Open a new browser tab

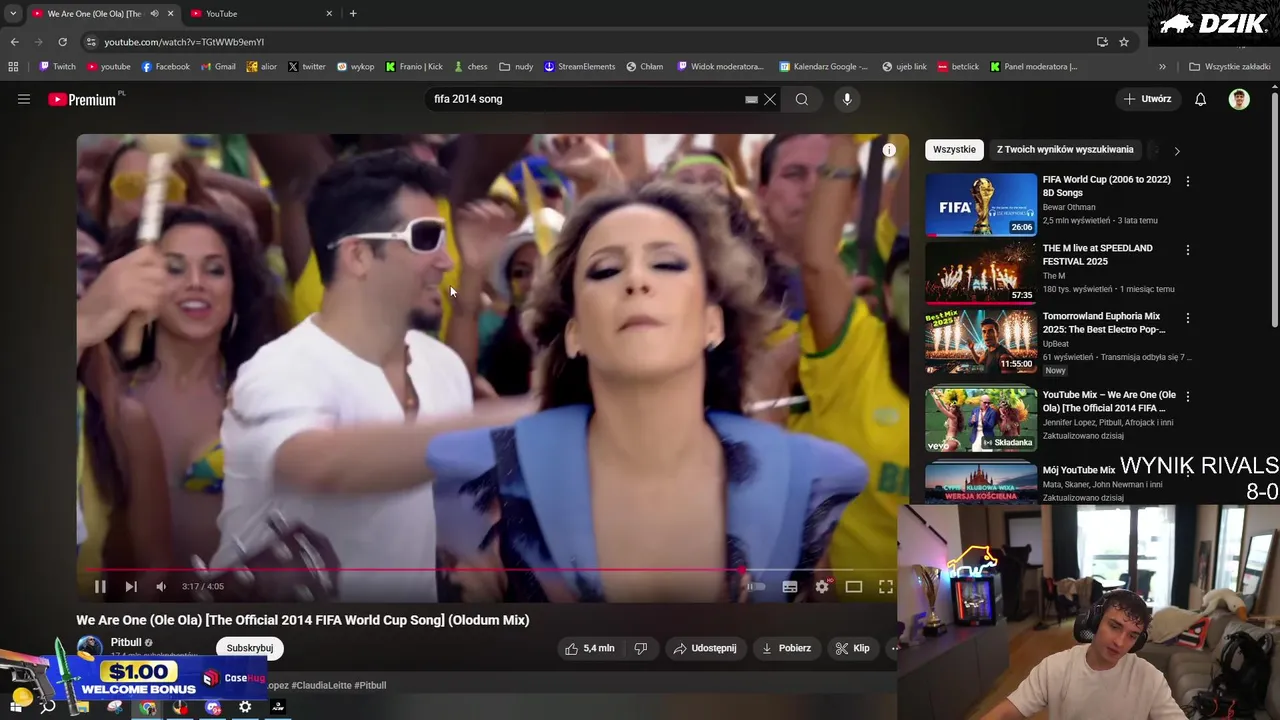[x=353, y=14]
